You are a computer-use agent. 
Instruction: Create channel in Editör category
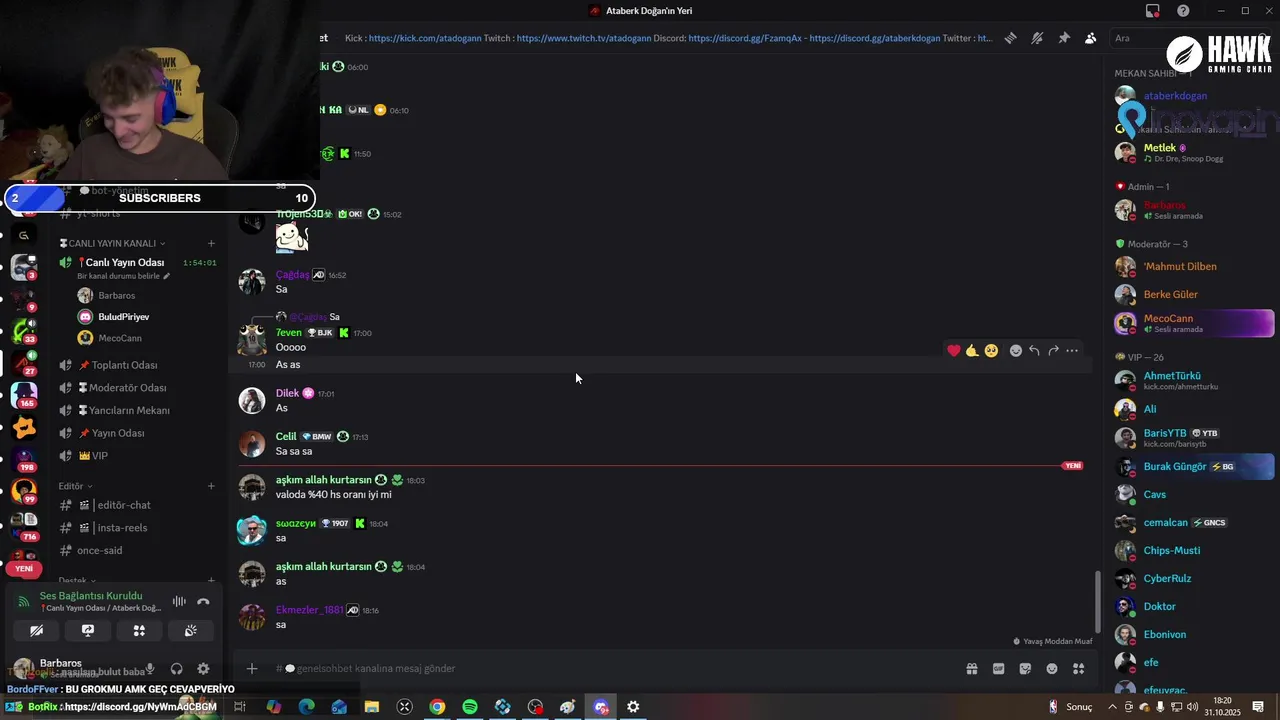(x=211, y=486)
